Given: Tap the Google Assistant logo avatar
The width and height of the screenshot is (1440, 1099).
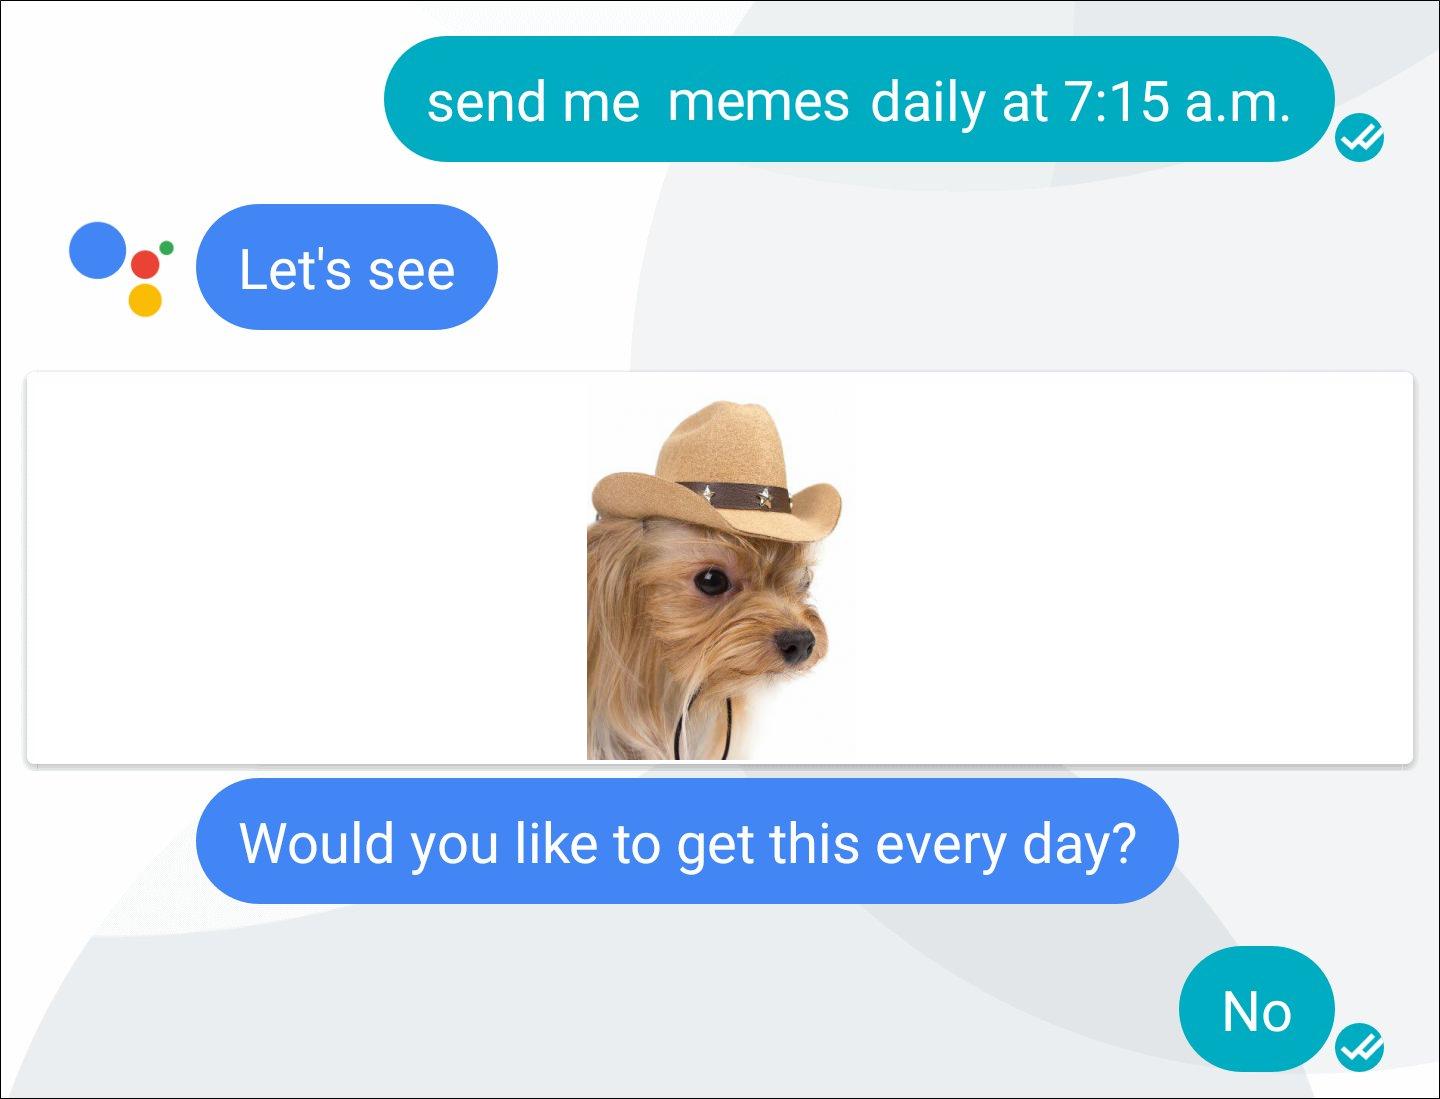Looking at the screenshot, I should coord(121,268).
